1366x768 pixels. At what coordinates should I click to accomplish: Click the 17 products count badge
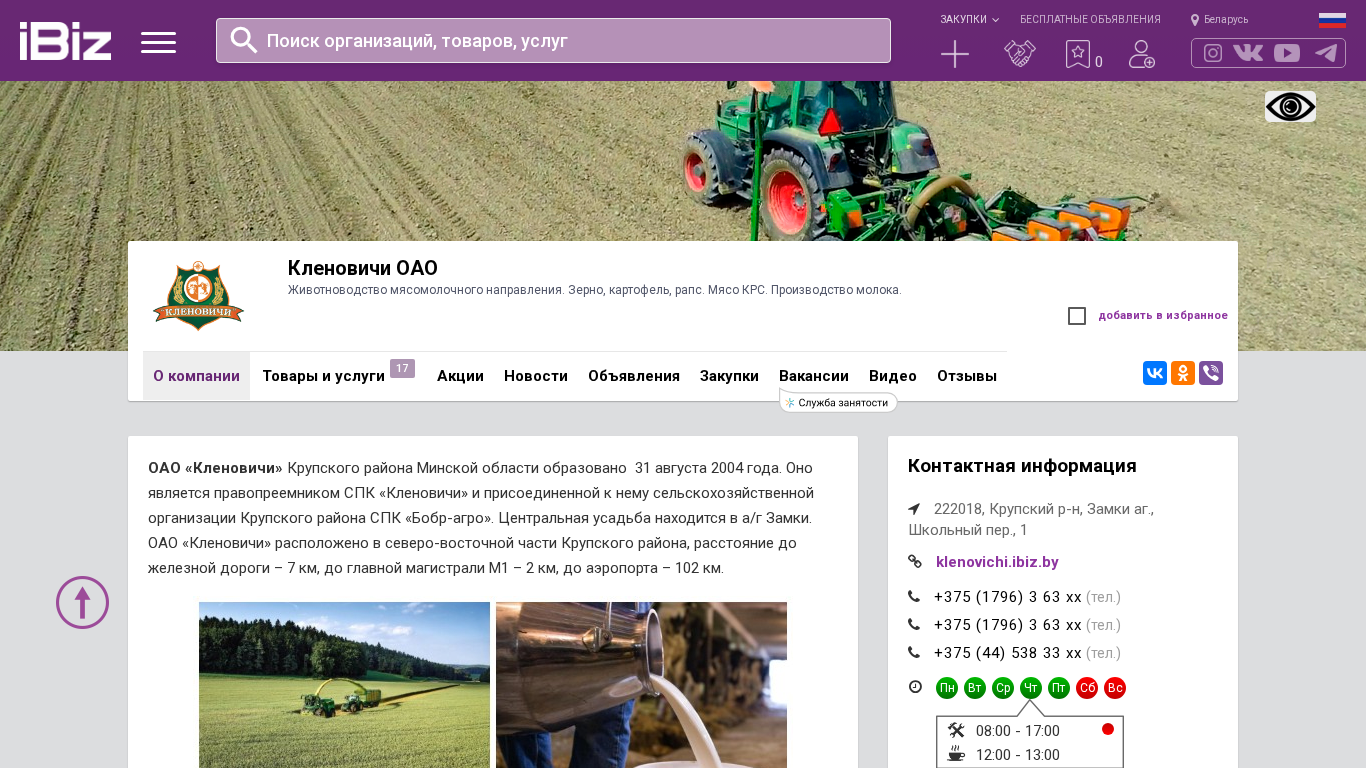pyautogui.click(x=402, y=369)
